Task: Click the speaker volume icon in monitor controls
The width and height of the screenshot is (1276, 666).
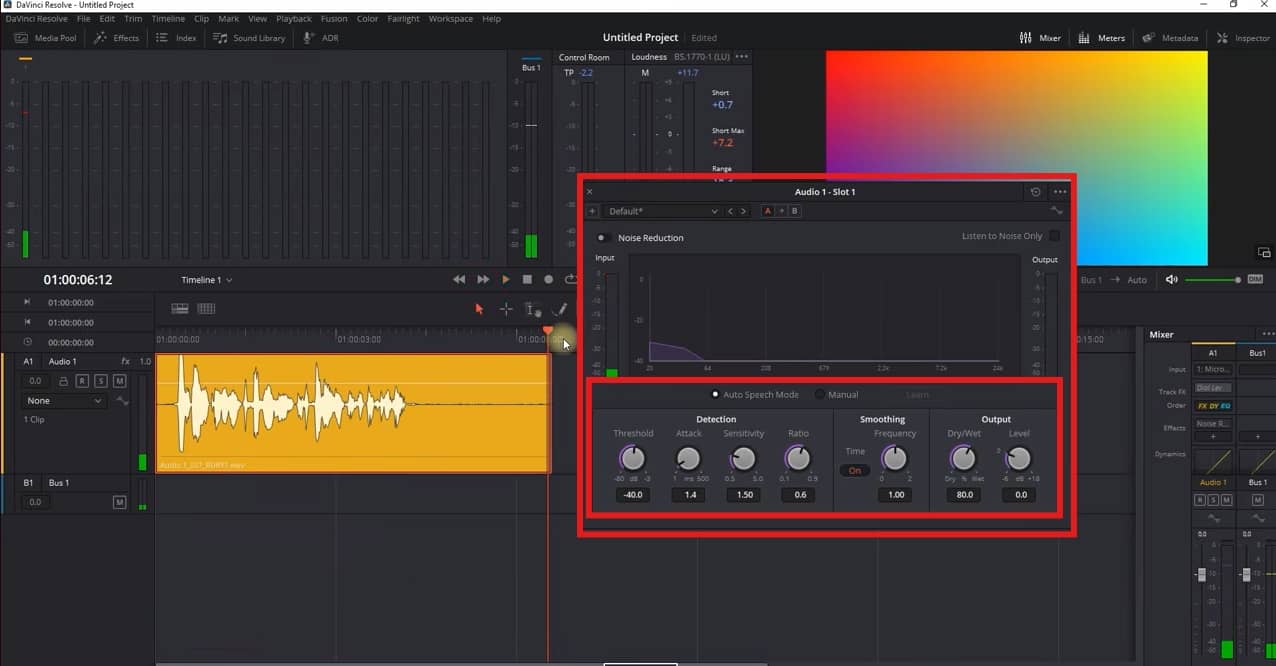Action: tap(1172, 280)
